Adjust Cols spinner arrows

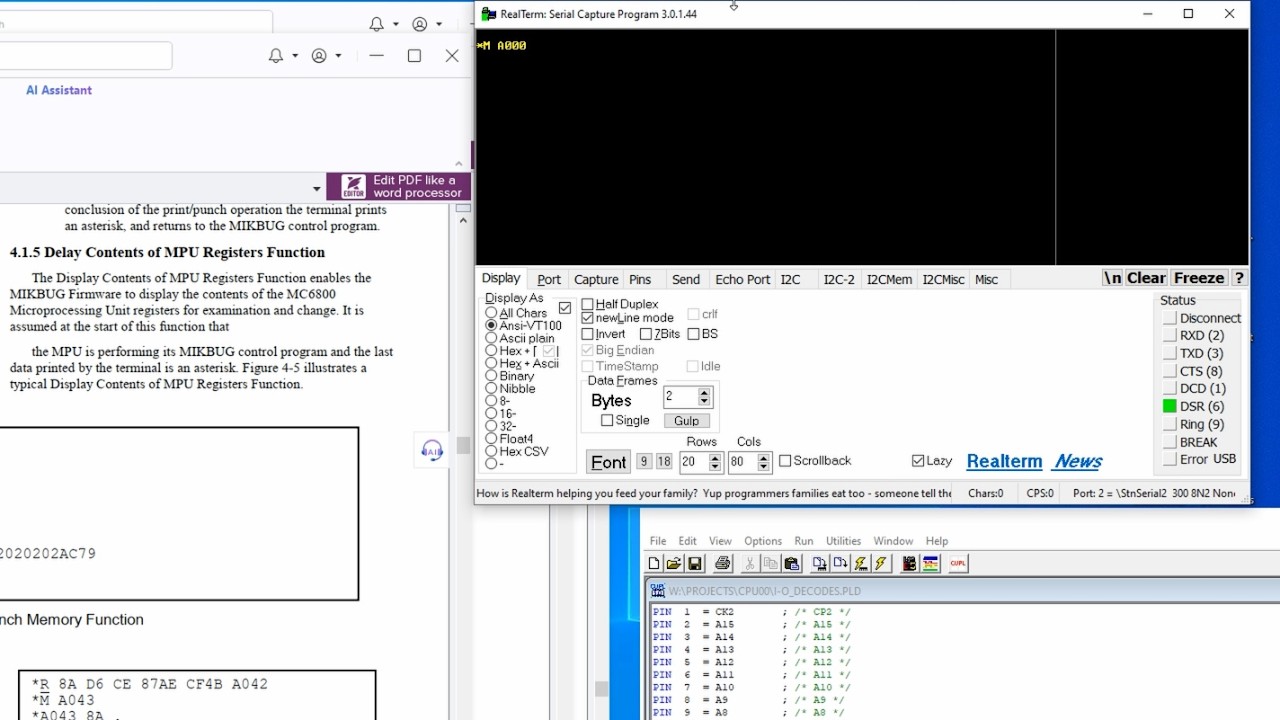pyautogui.click(x=764, y=462)
